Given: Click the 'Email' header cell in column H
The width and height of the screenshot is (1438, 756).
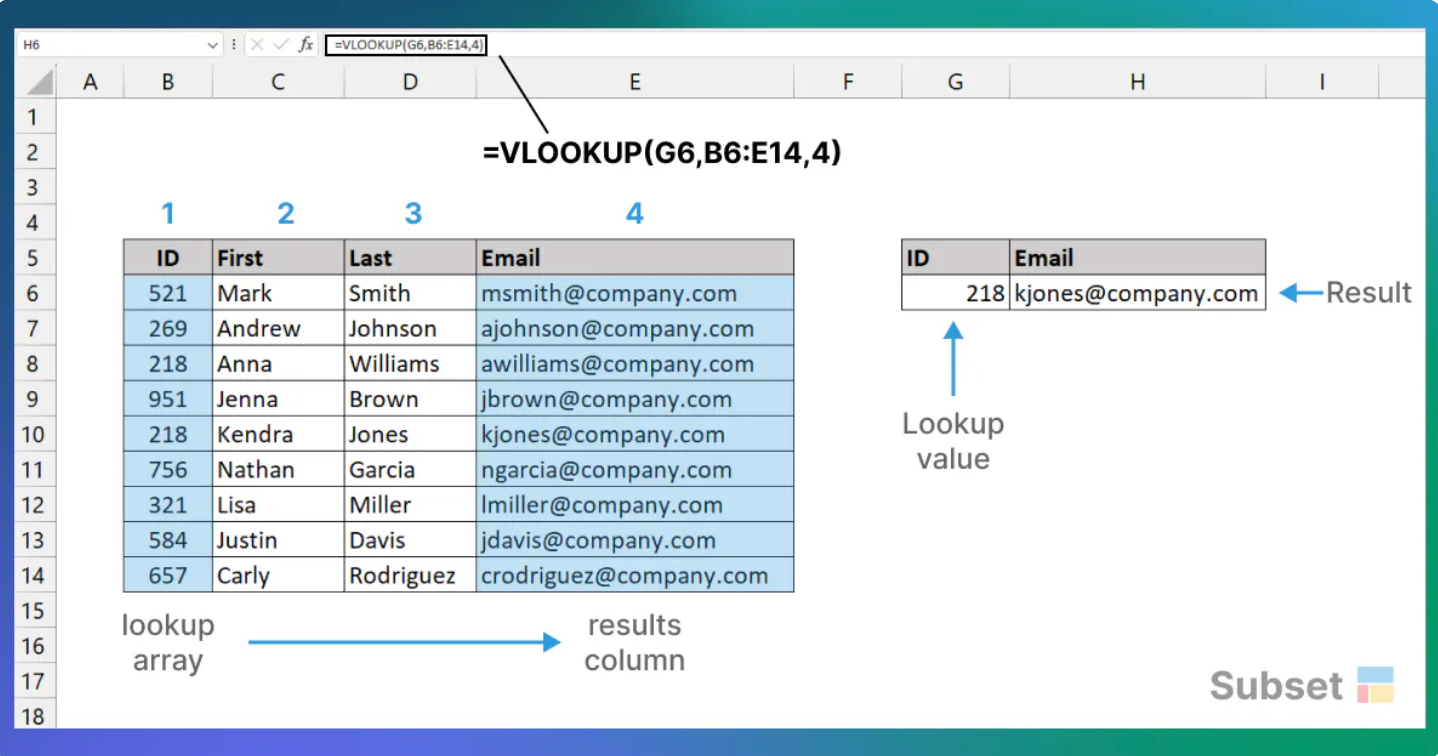Looking at the screenshot, I should coord(1138,258).
